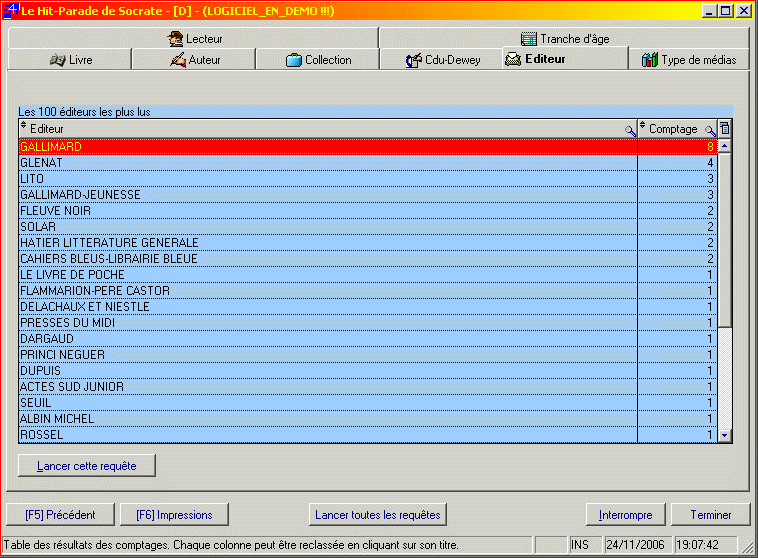
Task: Select the LE LIVRE DE POCHE row
Action: [x=367, y=274]
